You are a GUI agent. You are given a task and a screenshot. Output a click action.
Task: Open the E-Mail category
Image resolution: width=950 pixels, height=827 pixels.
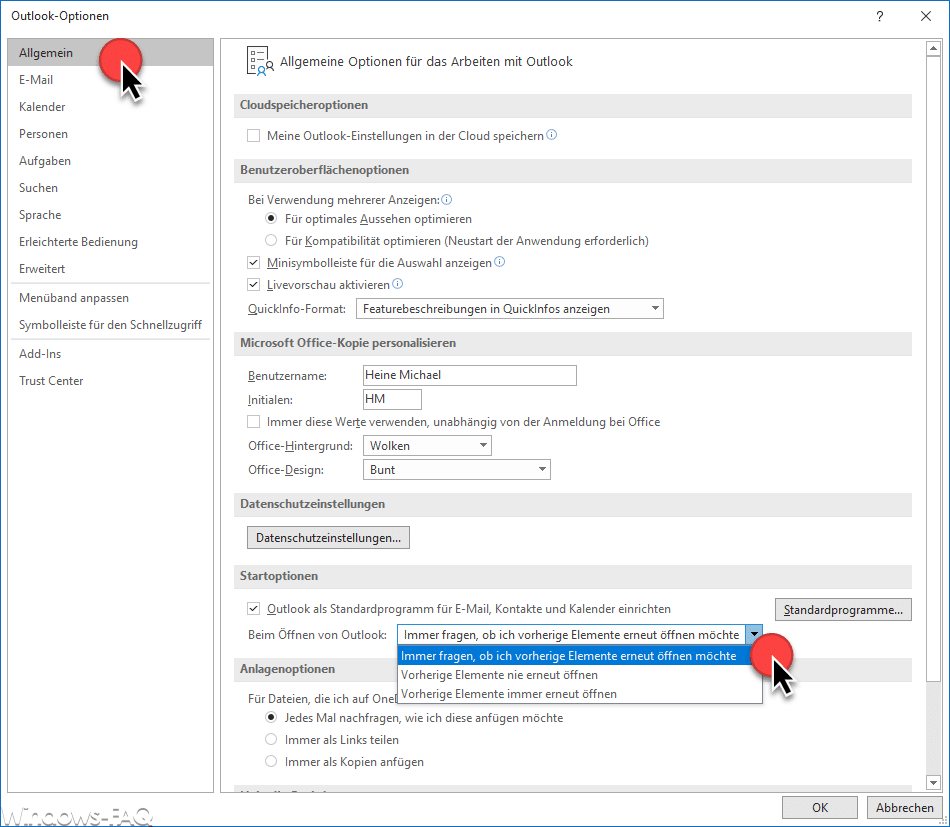pos(111,79)
